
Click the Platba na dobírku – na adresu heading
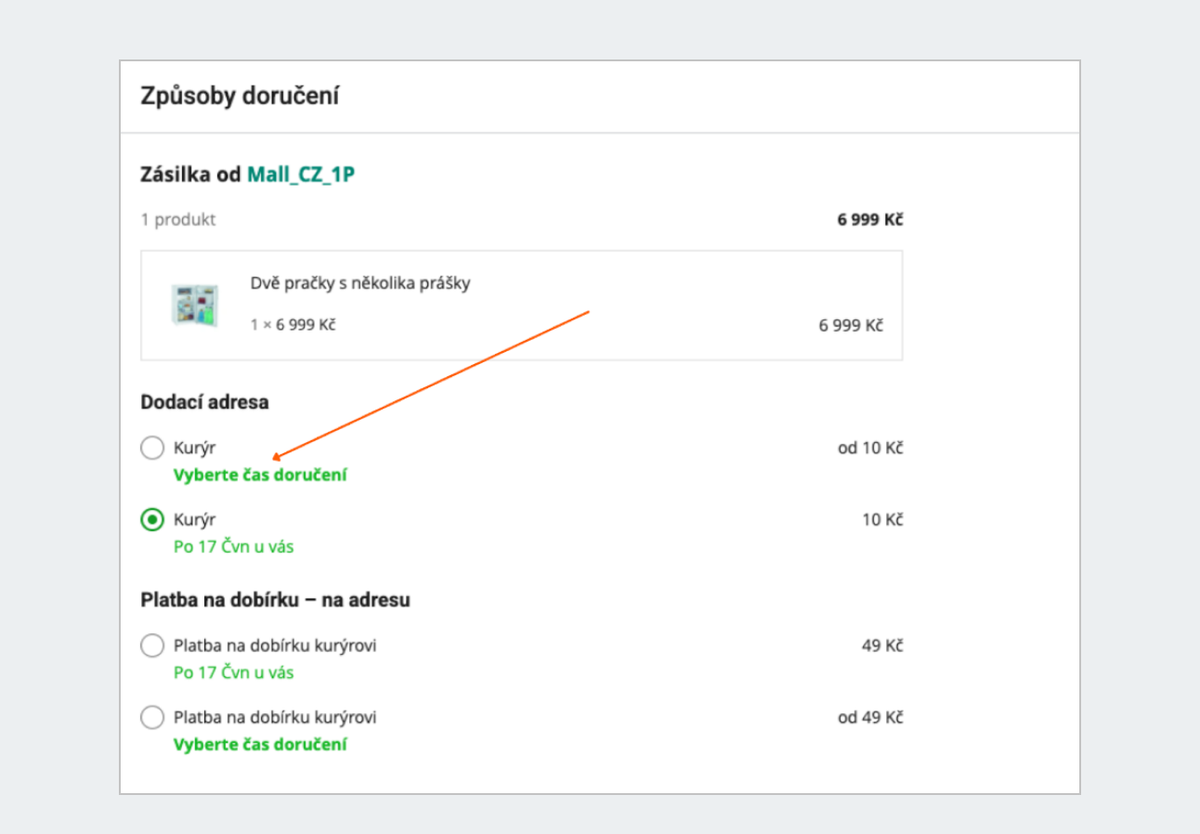tap(275, 600)
